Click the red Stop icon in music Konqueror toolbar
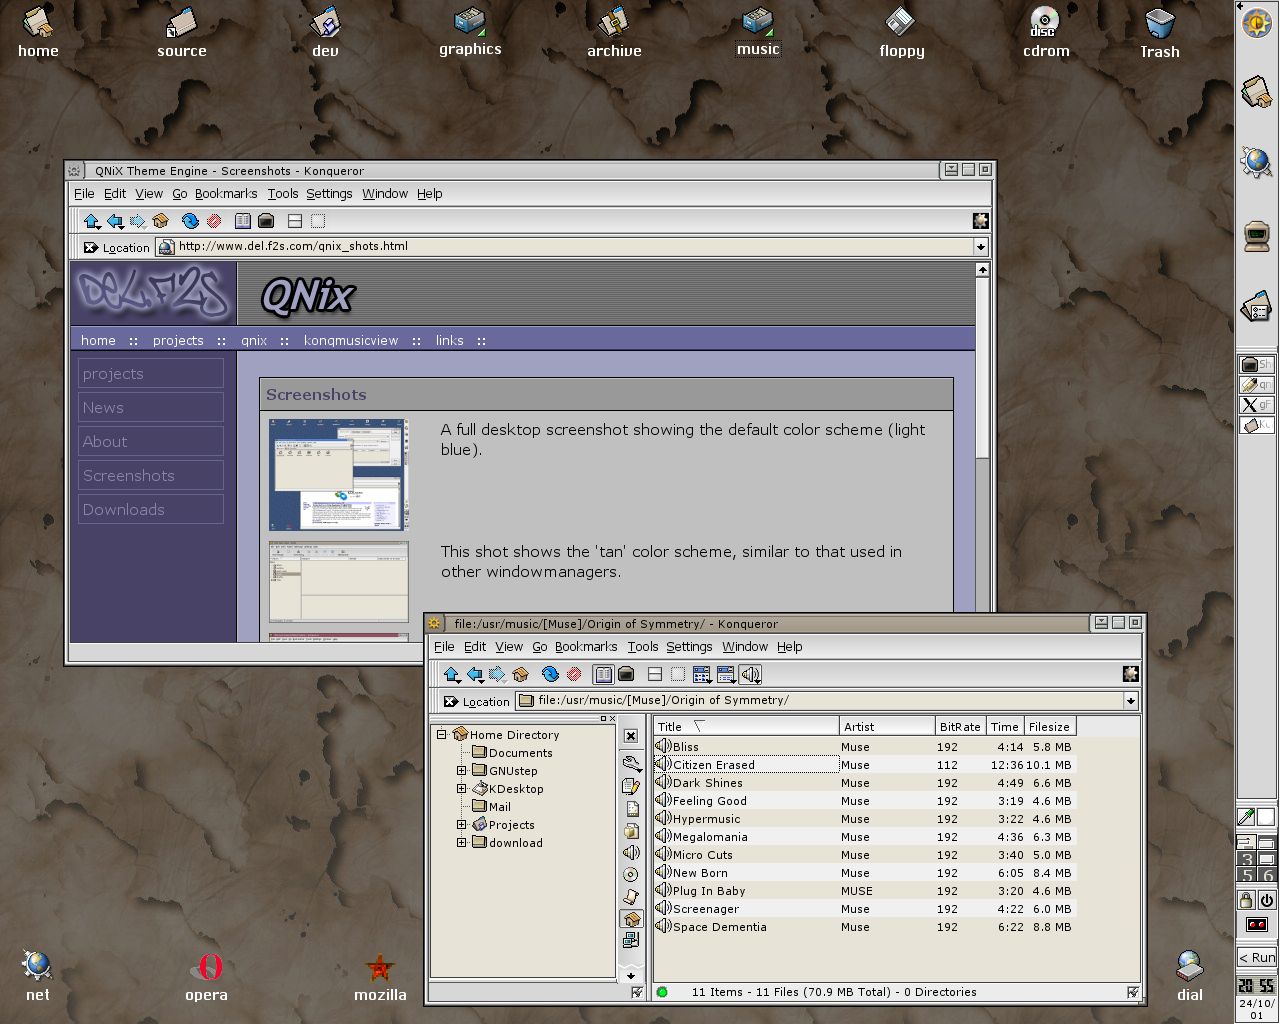1280x1024 pixels. pyautogui.click(x=574, y=674)
